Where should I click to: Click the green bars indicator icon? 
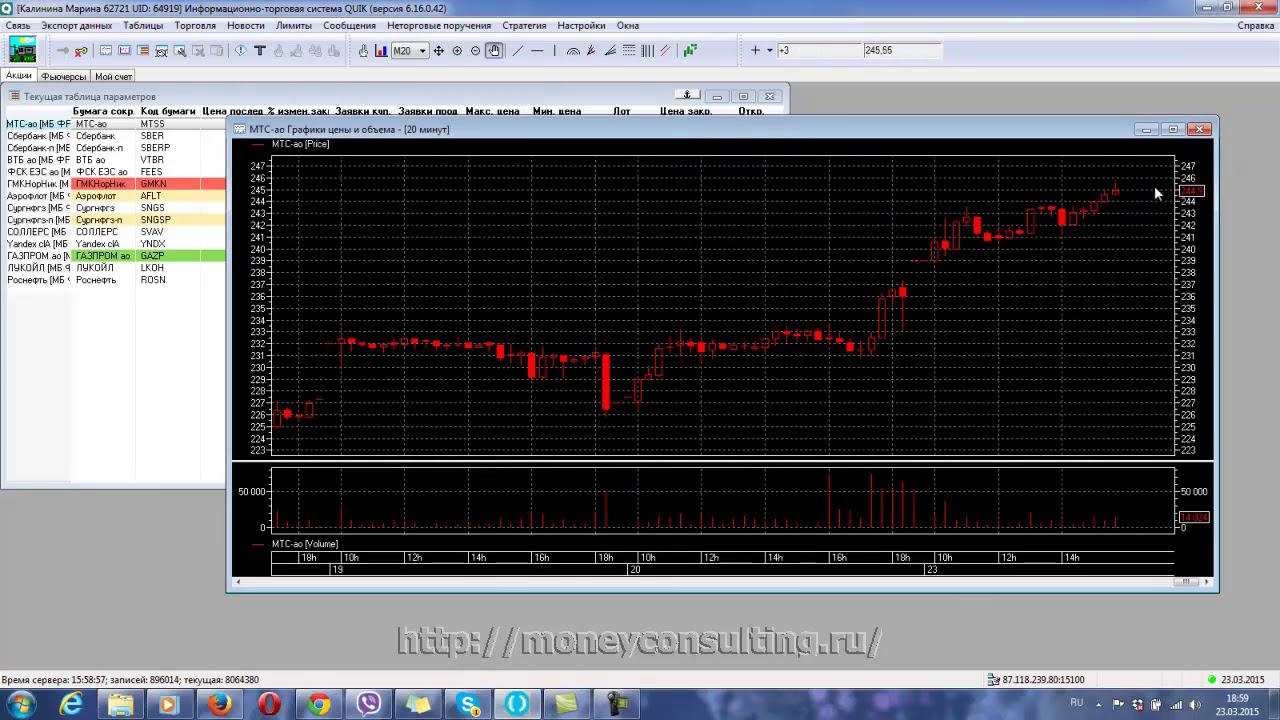pos(690,51)
